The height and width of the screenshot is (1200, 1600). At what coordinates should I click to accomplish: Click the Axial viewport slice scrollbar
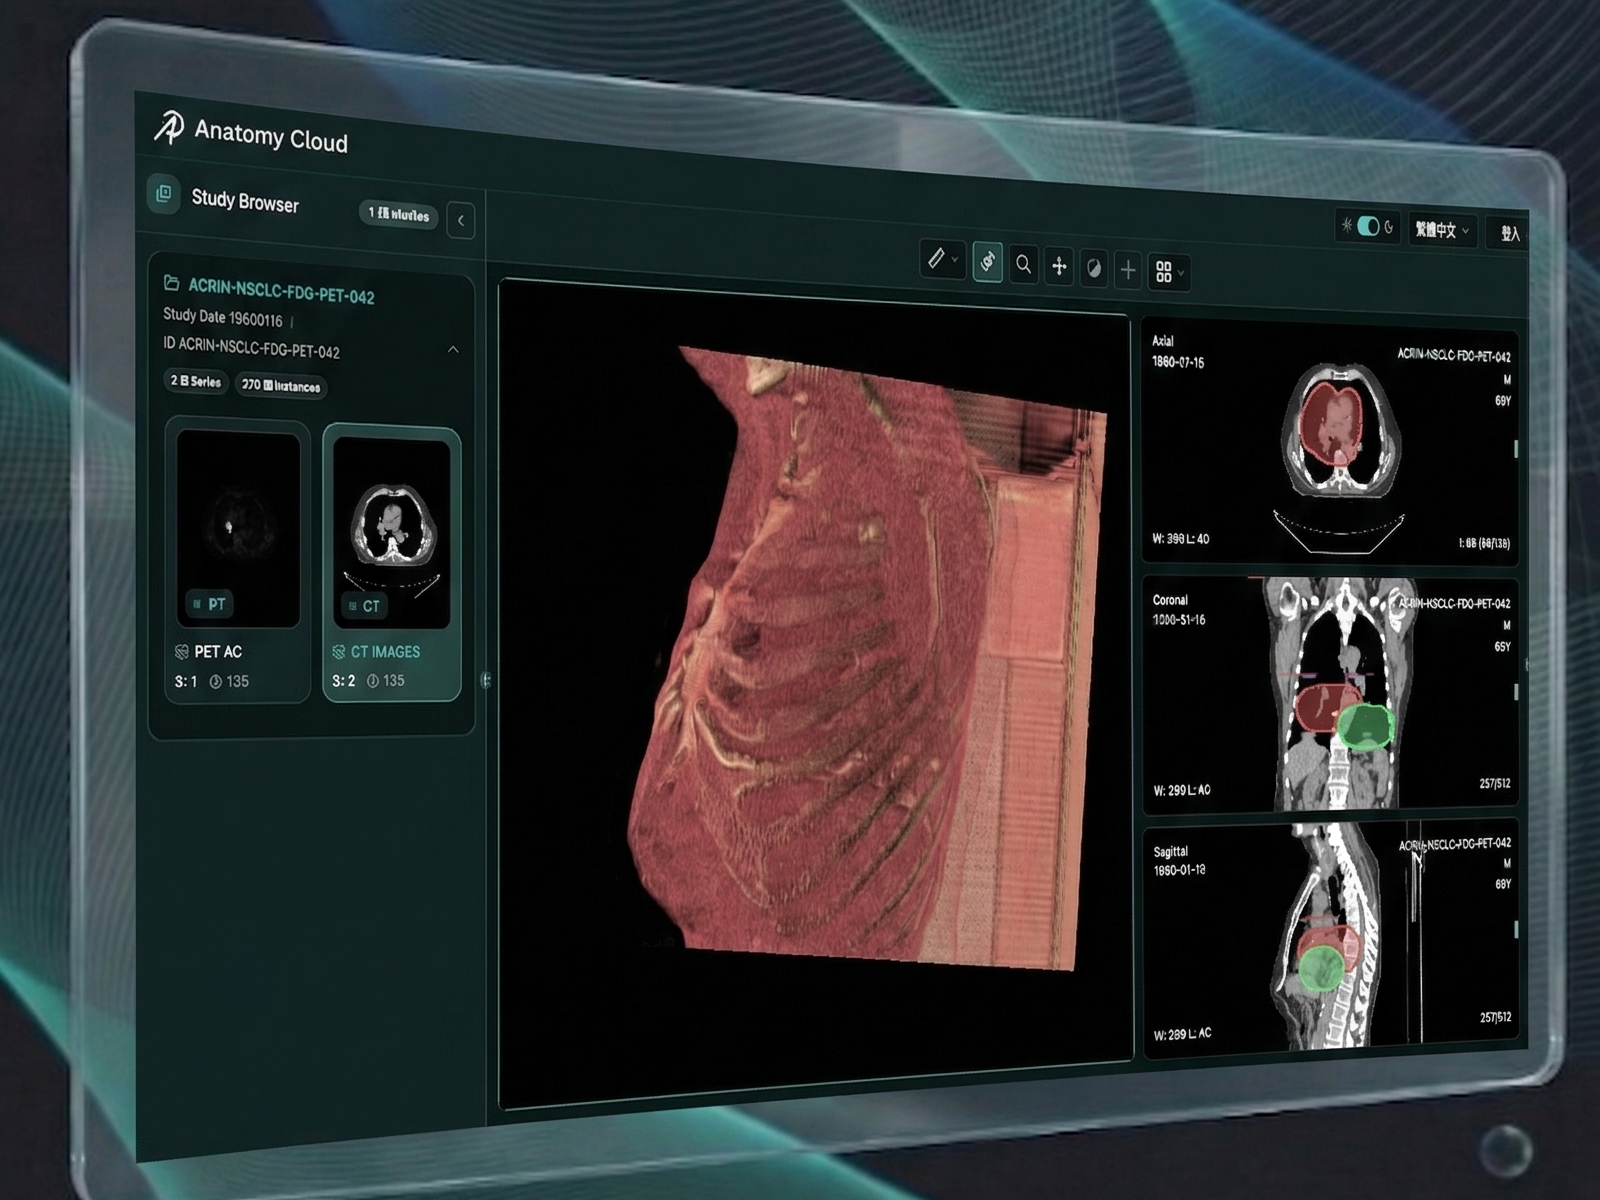click(x=1516, y=449)
